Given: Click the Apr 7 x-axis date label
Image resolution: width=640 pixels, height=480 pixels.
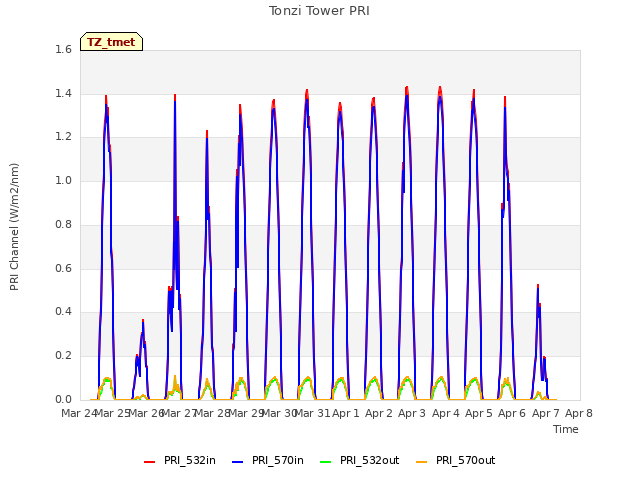Looking at the screenshot, I should point(546,413).
